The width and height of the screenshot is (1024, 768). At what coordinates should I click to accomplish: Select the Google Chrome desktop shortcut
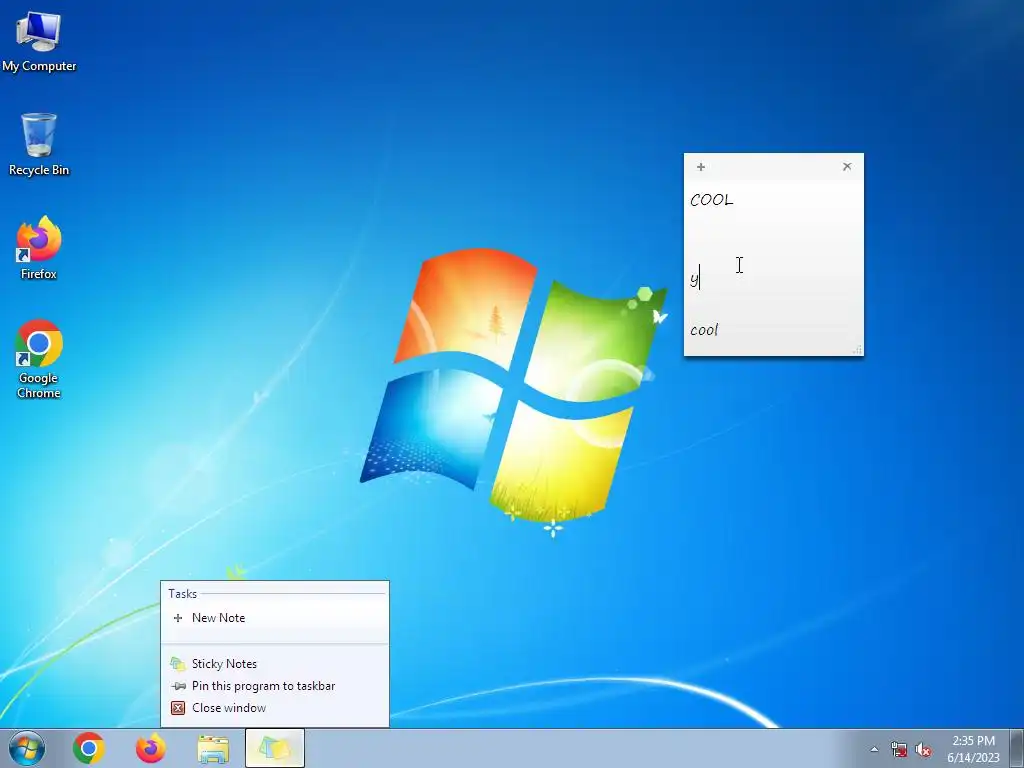click(39, 359)
